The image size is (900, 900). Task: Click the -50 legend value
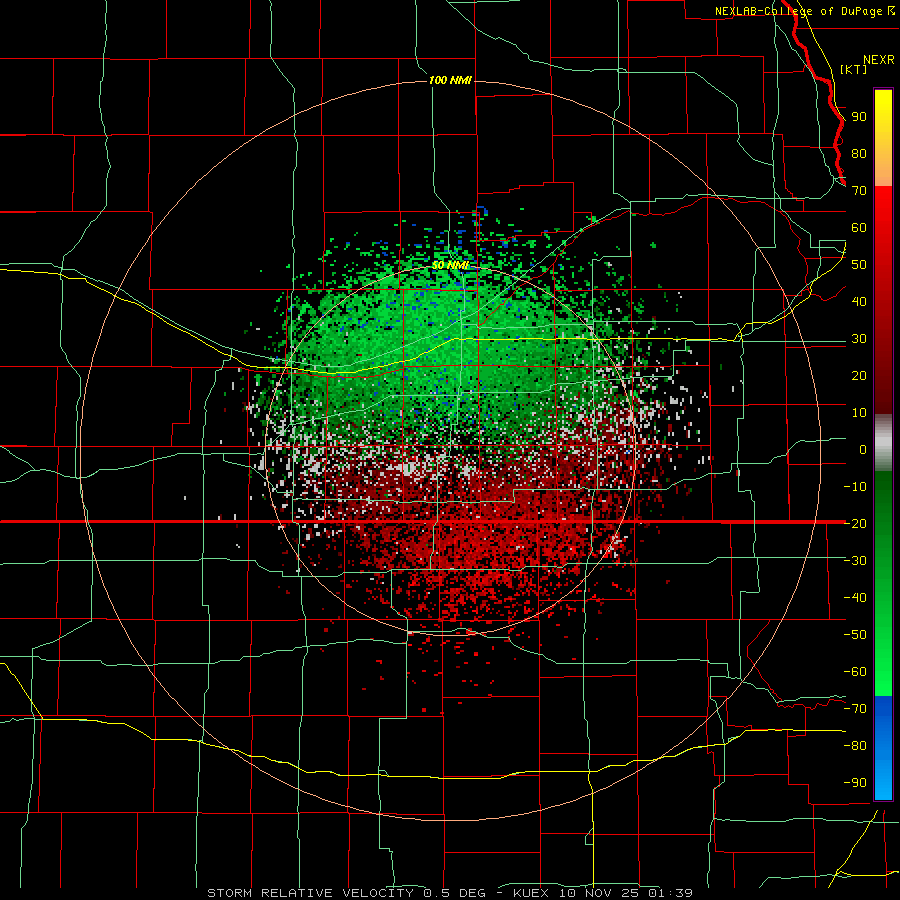pos(855,635)
